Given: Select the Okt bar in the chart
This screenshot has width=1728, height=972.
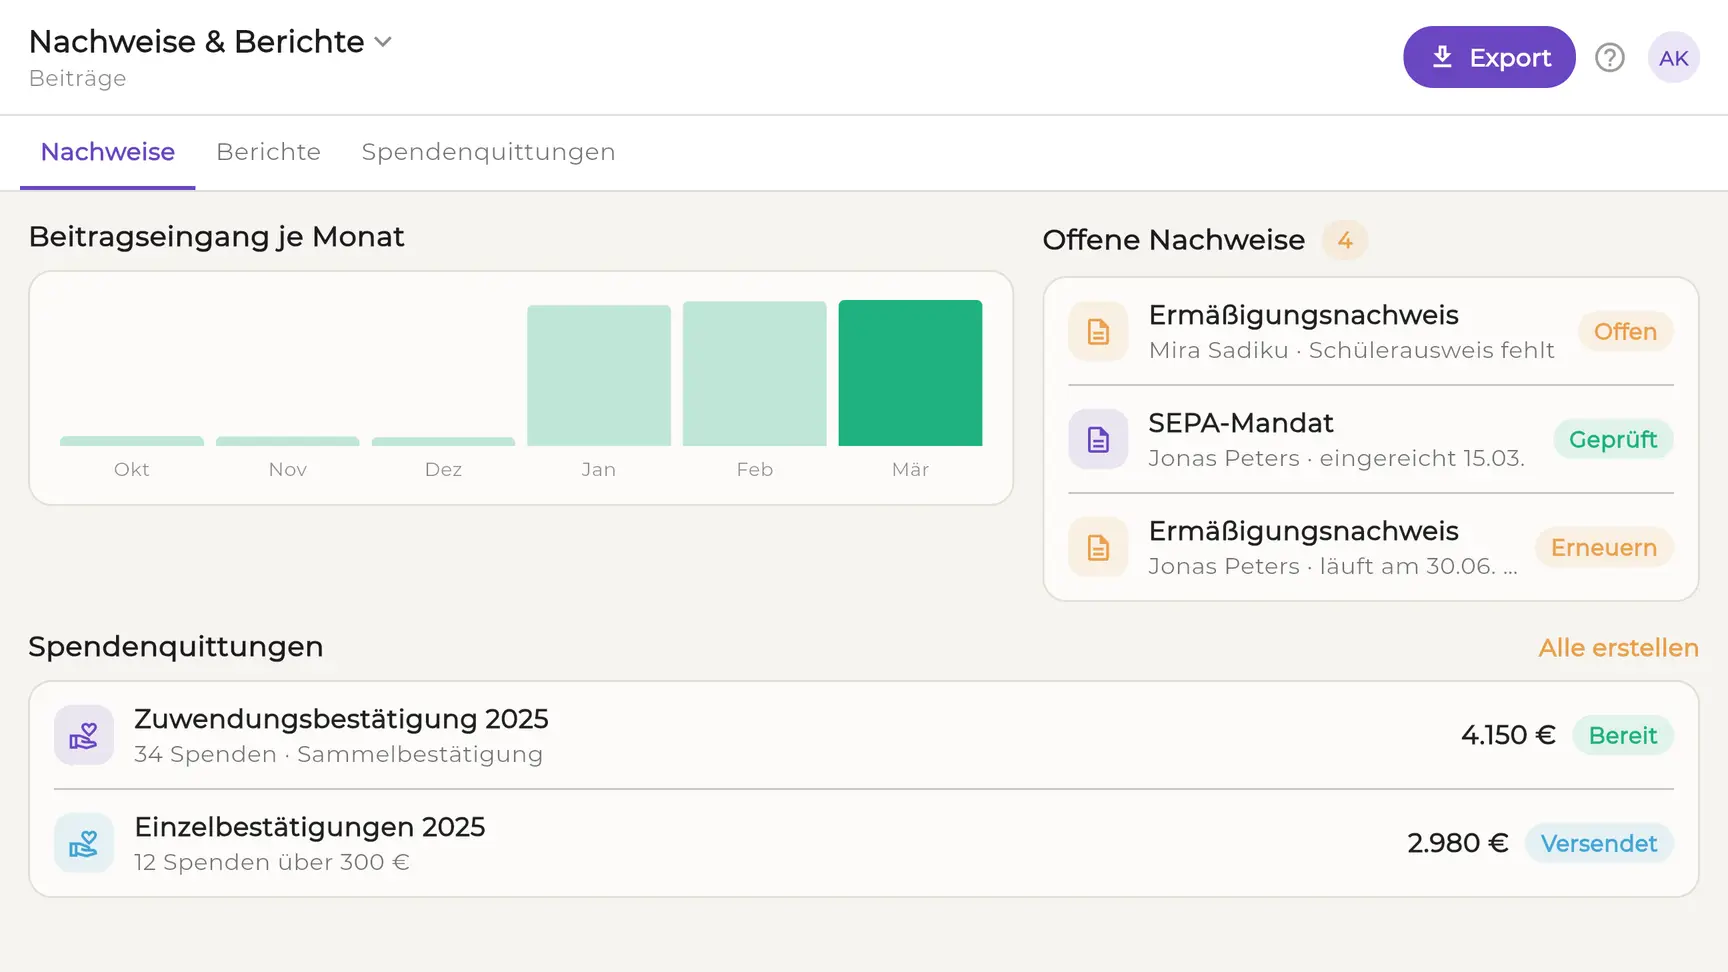Looking at the screenshot, I should [x=132, y=441].
